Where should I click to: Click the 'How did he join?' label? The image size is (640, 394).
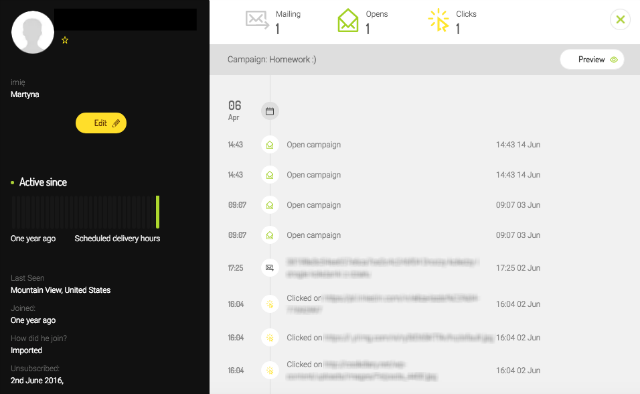click(38, 338)
